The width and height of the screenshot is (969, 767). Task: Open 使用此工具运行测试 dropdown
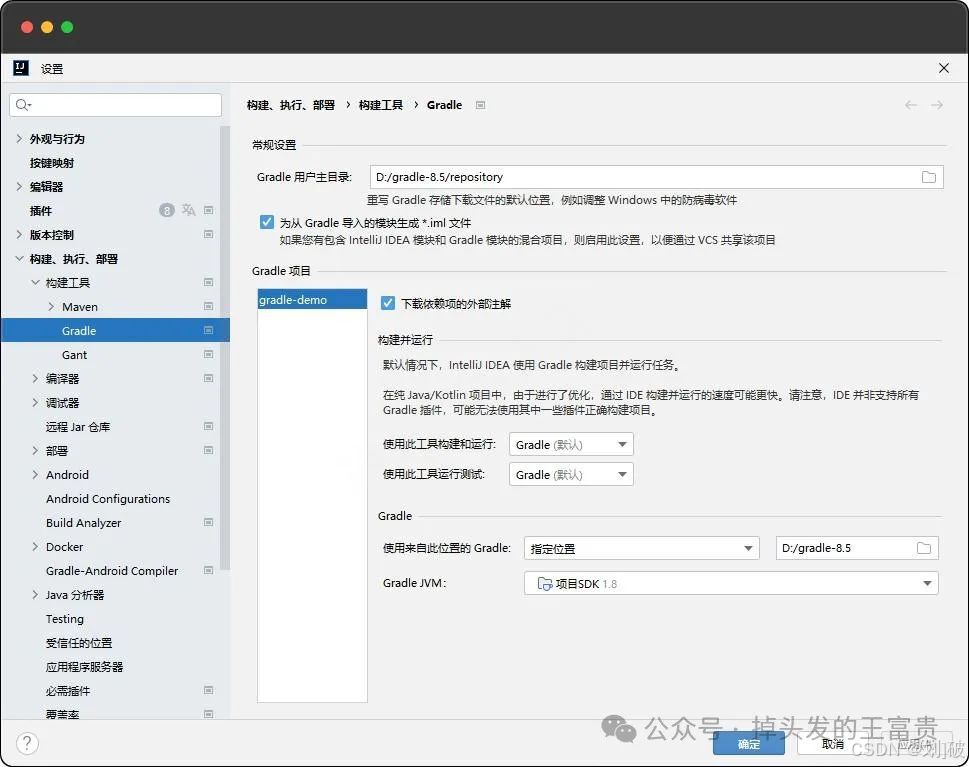(x=571, y=475)
